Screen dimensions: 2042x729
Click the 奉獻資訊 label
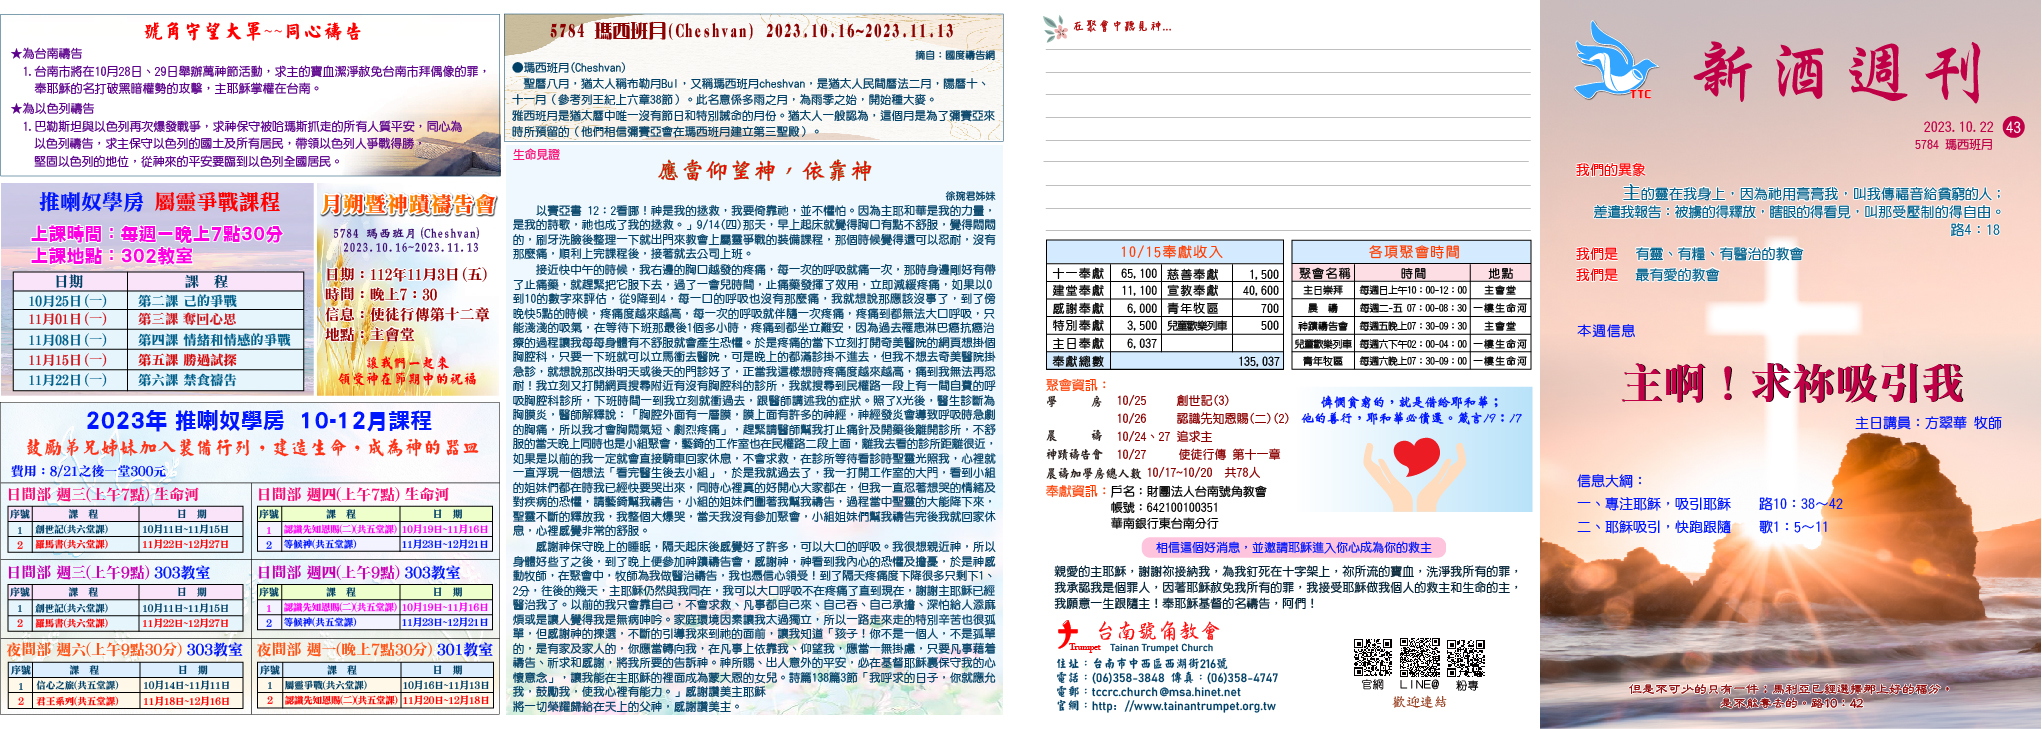pos(1076,491)
